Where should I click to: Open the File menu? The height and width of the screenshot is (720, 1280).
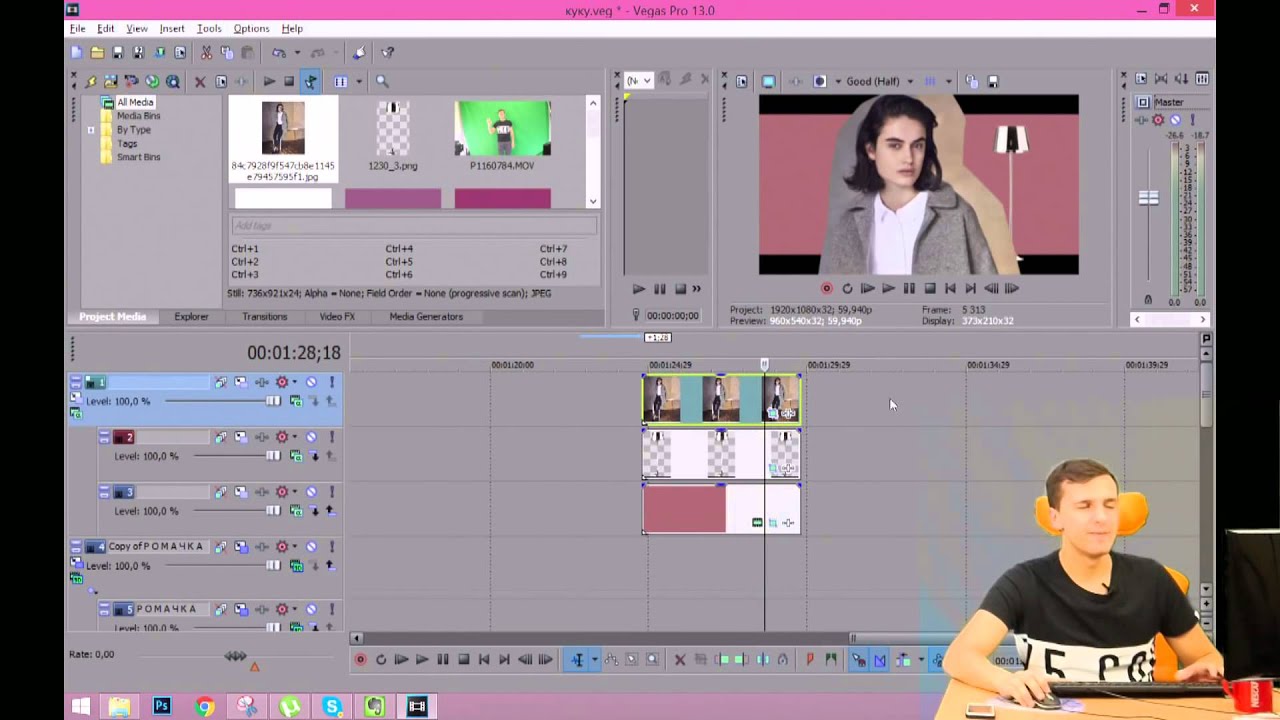(x=77, y=28)
